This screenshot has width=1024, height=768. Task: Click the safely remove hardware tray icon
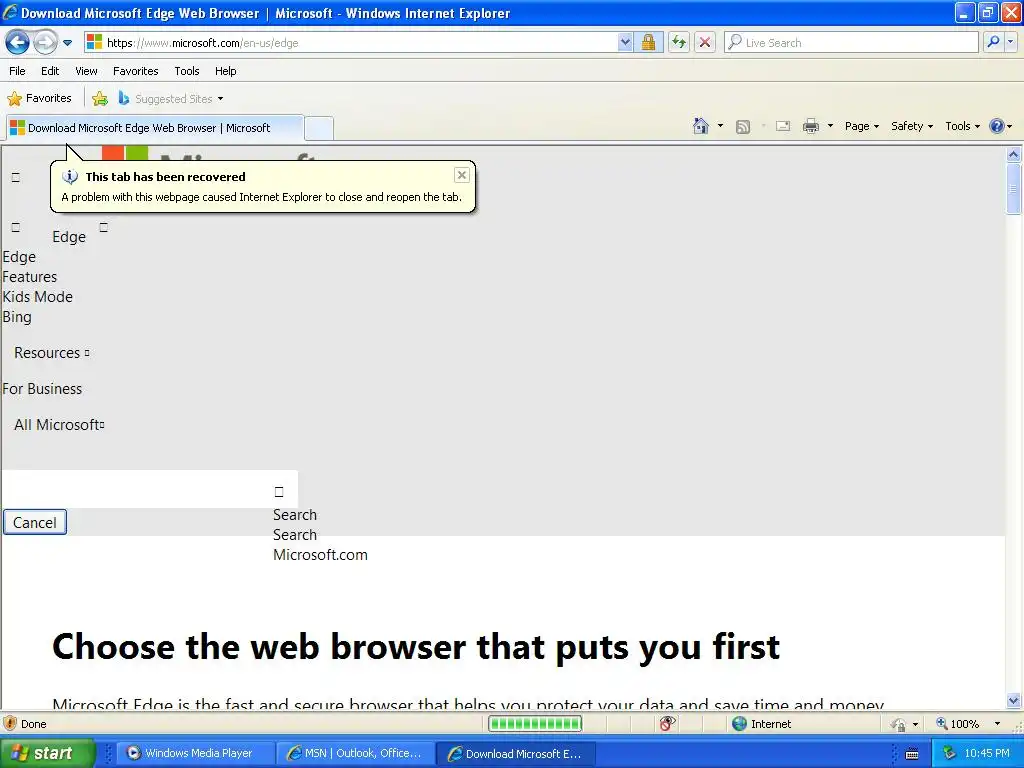coord(949,753)
